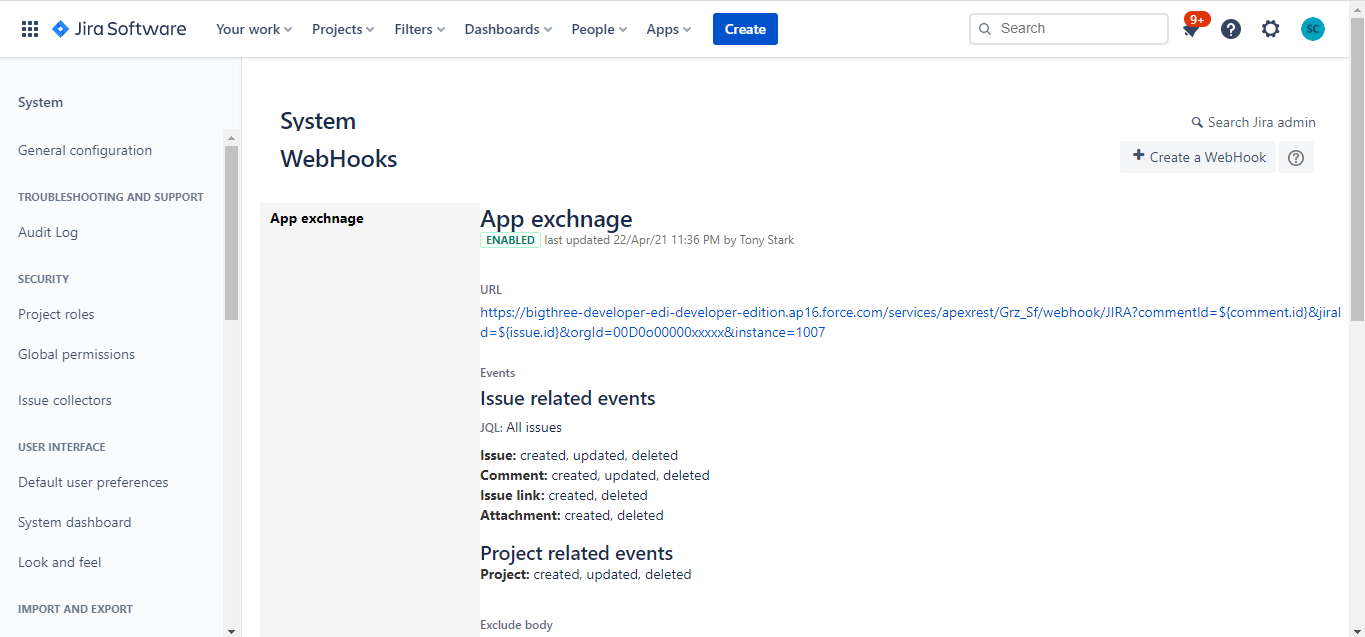
Task: Open the WebHooks help circle icon
Action: 1295,157
